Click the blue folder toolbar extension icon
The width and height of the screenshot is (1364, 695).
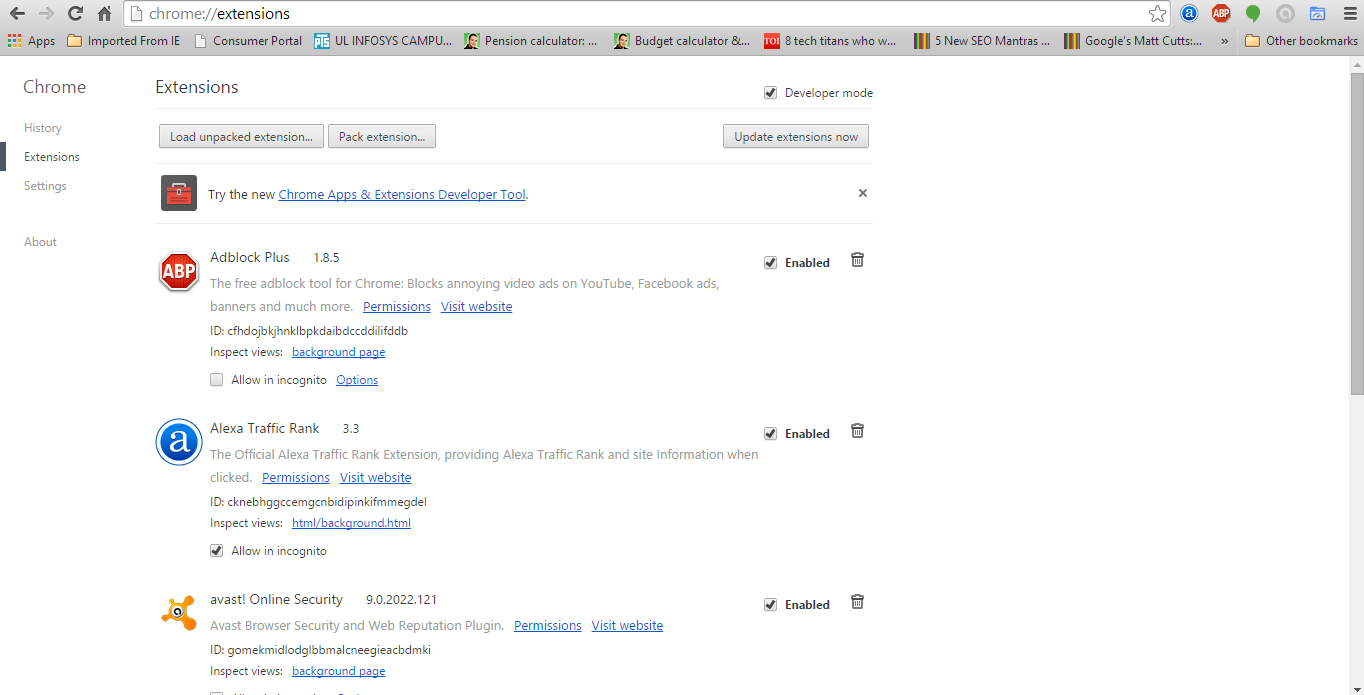[x=1317, y=14]
